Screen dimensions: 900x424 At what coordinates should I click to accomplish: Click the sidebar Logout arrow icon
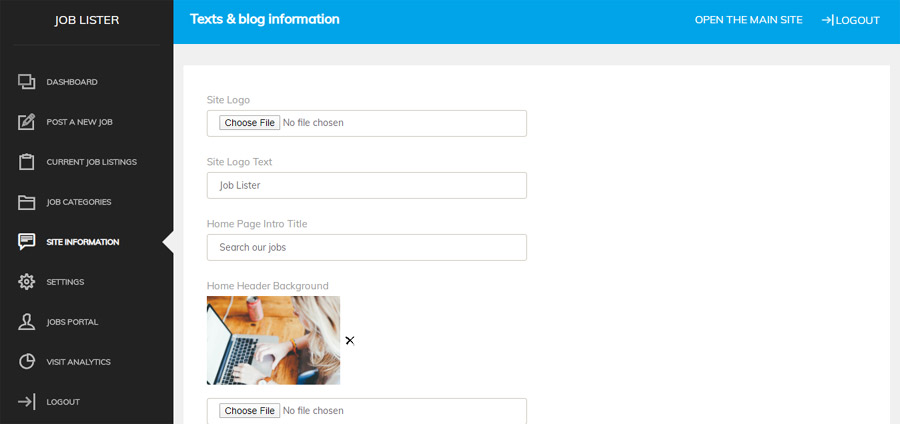[x=27, y=402]
